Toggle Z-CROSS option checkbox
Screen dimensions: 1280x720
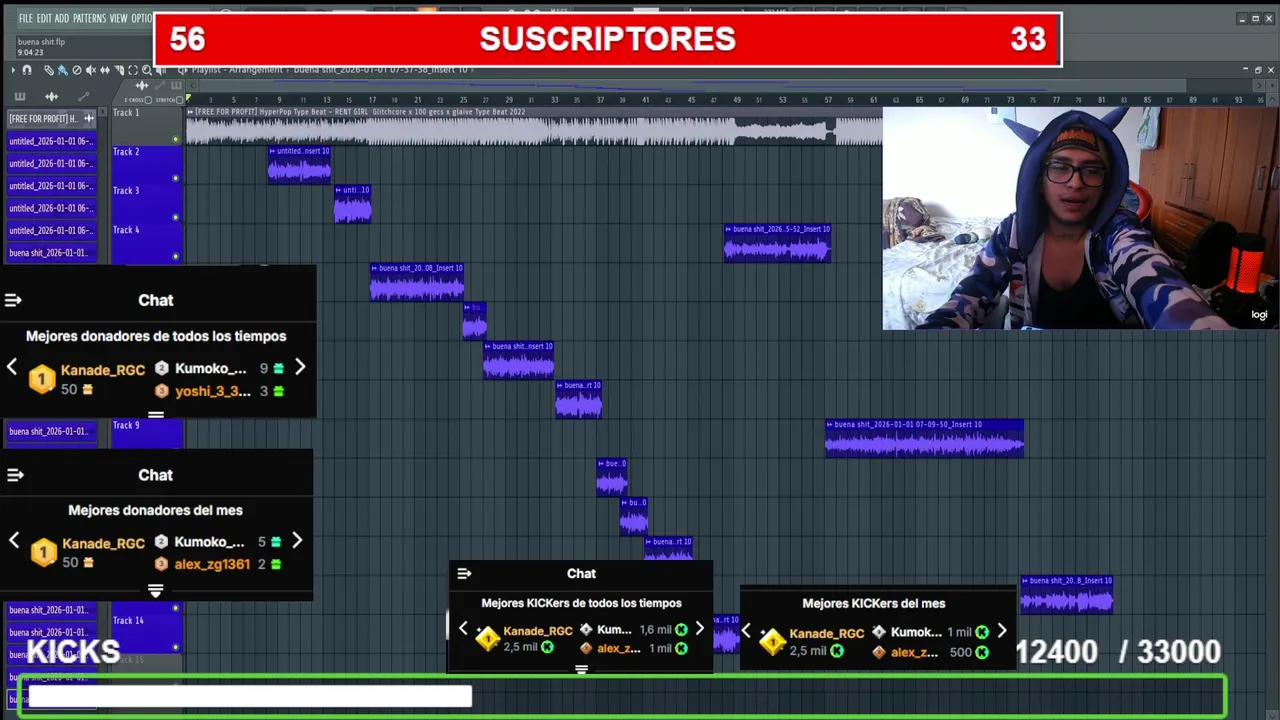pyautogui.click(x=149, y=100)
